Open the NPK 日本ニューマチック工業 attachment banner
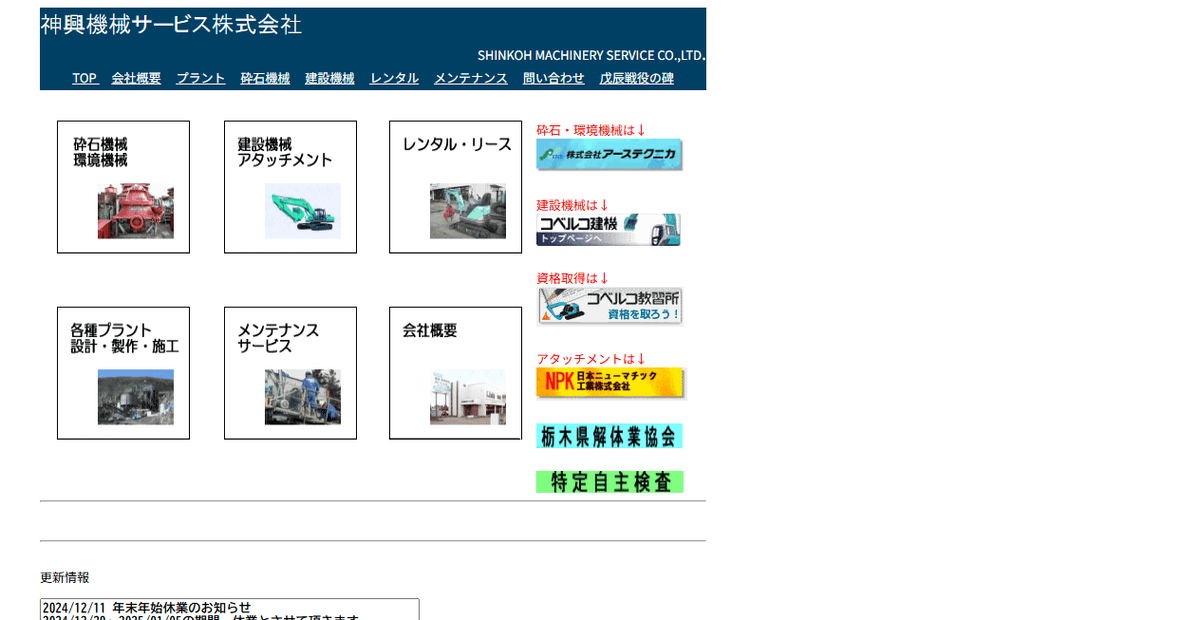The width and height of the screenshot is (1200, 620). [610, 382]
